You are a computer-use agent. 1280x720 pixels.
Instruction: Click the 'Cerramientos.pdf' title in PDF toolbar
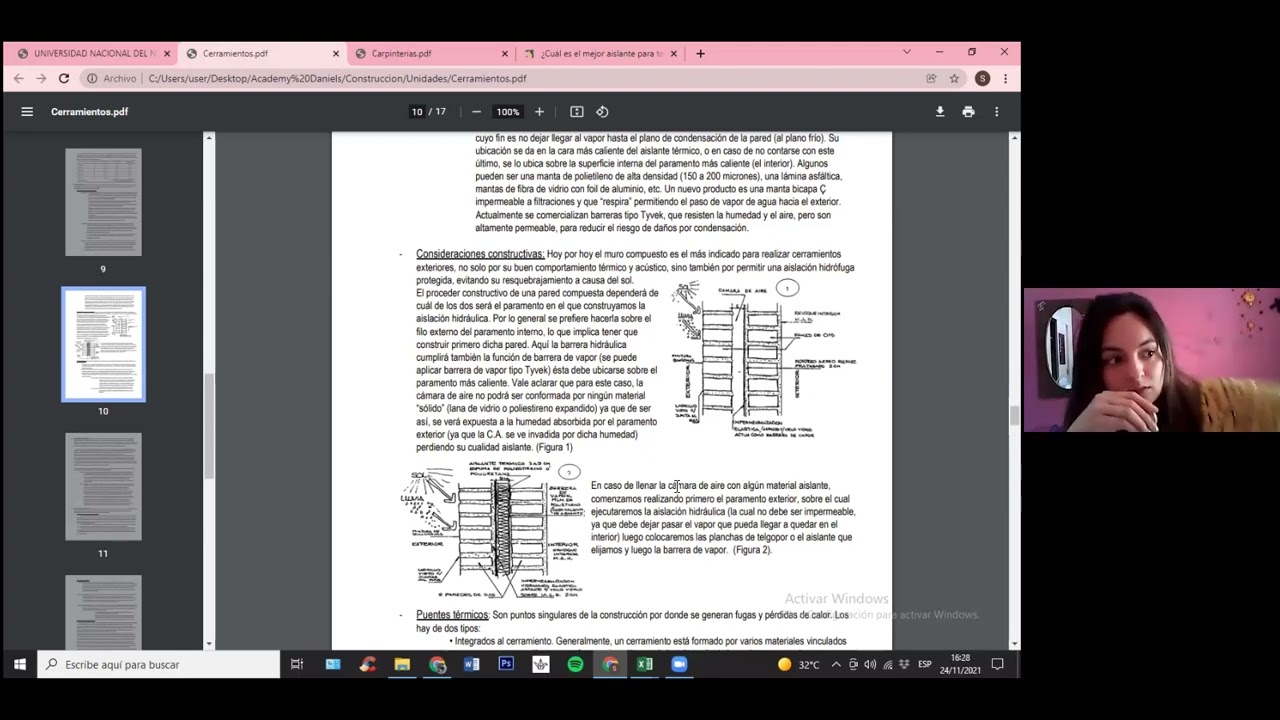pyautogui.click(x=89, y=112)
